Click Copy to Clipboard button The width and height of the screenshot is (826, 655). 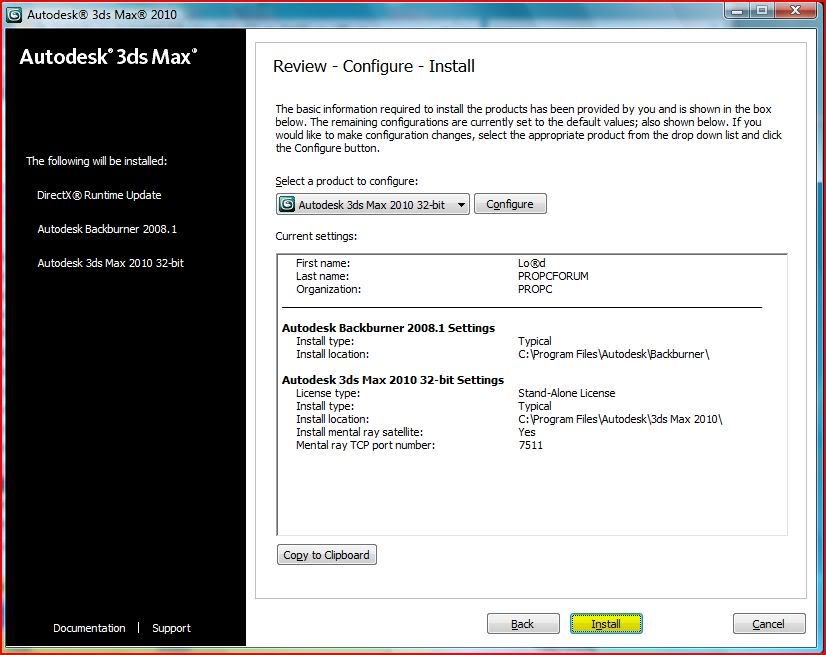327,555
